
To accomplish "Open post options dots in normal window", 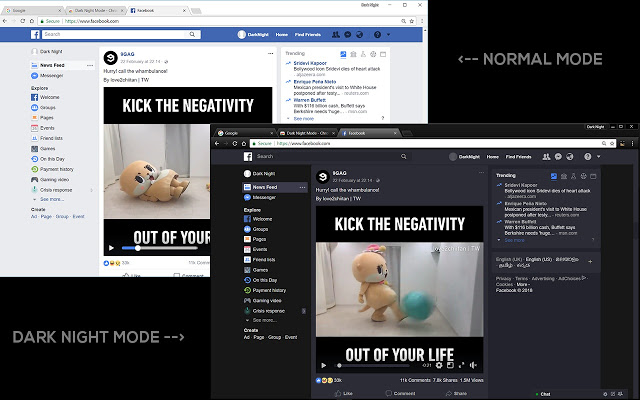I will [271, 53].
